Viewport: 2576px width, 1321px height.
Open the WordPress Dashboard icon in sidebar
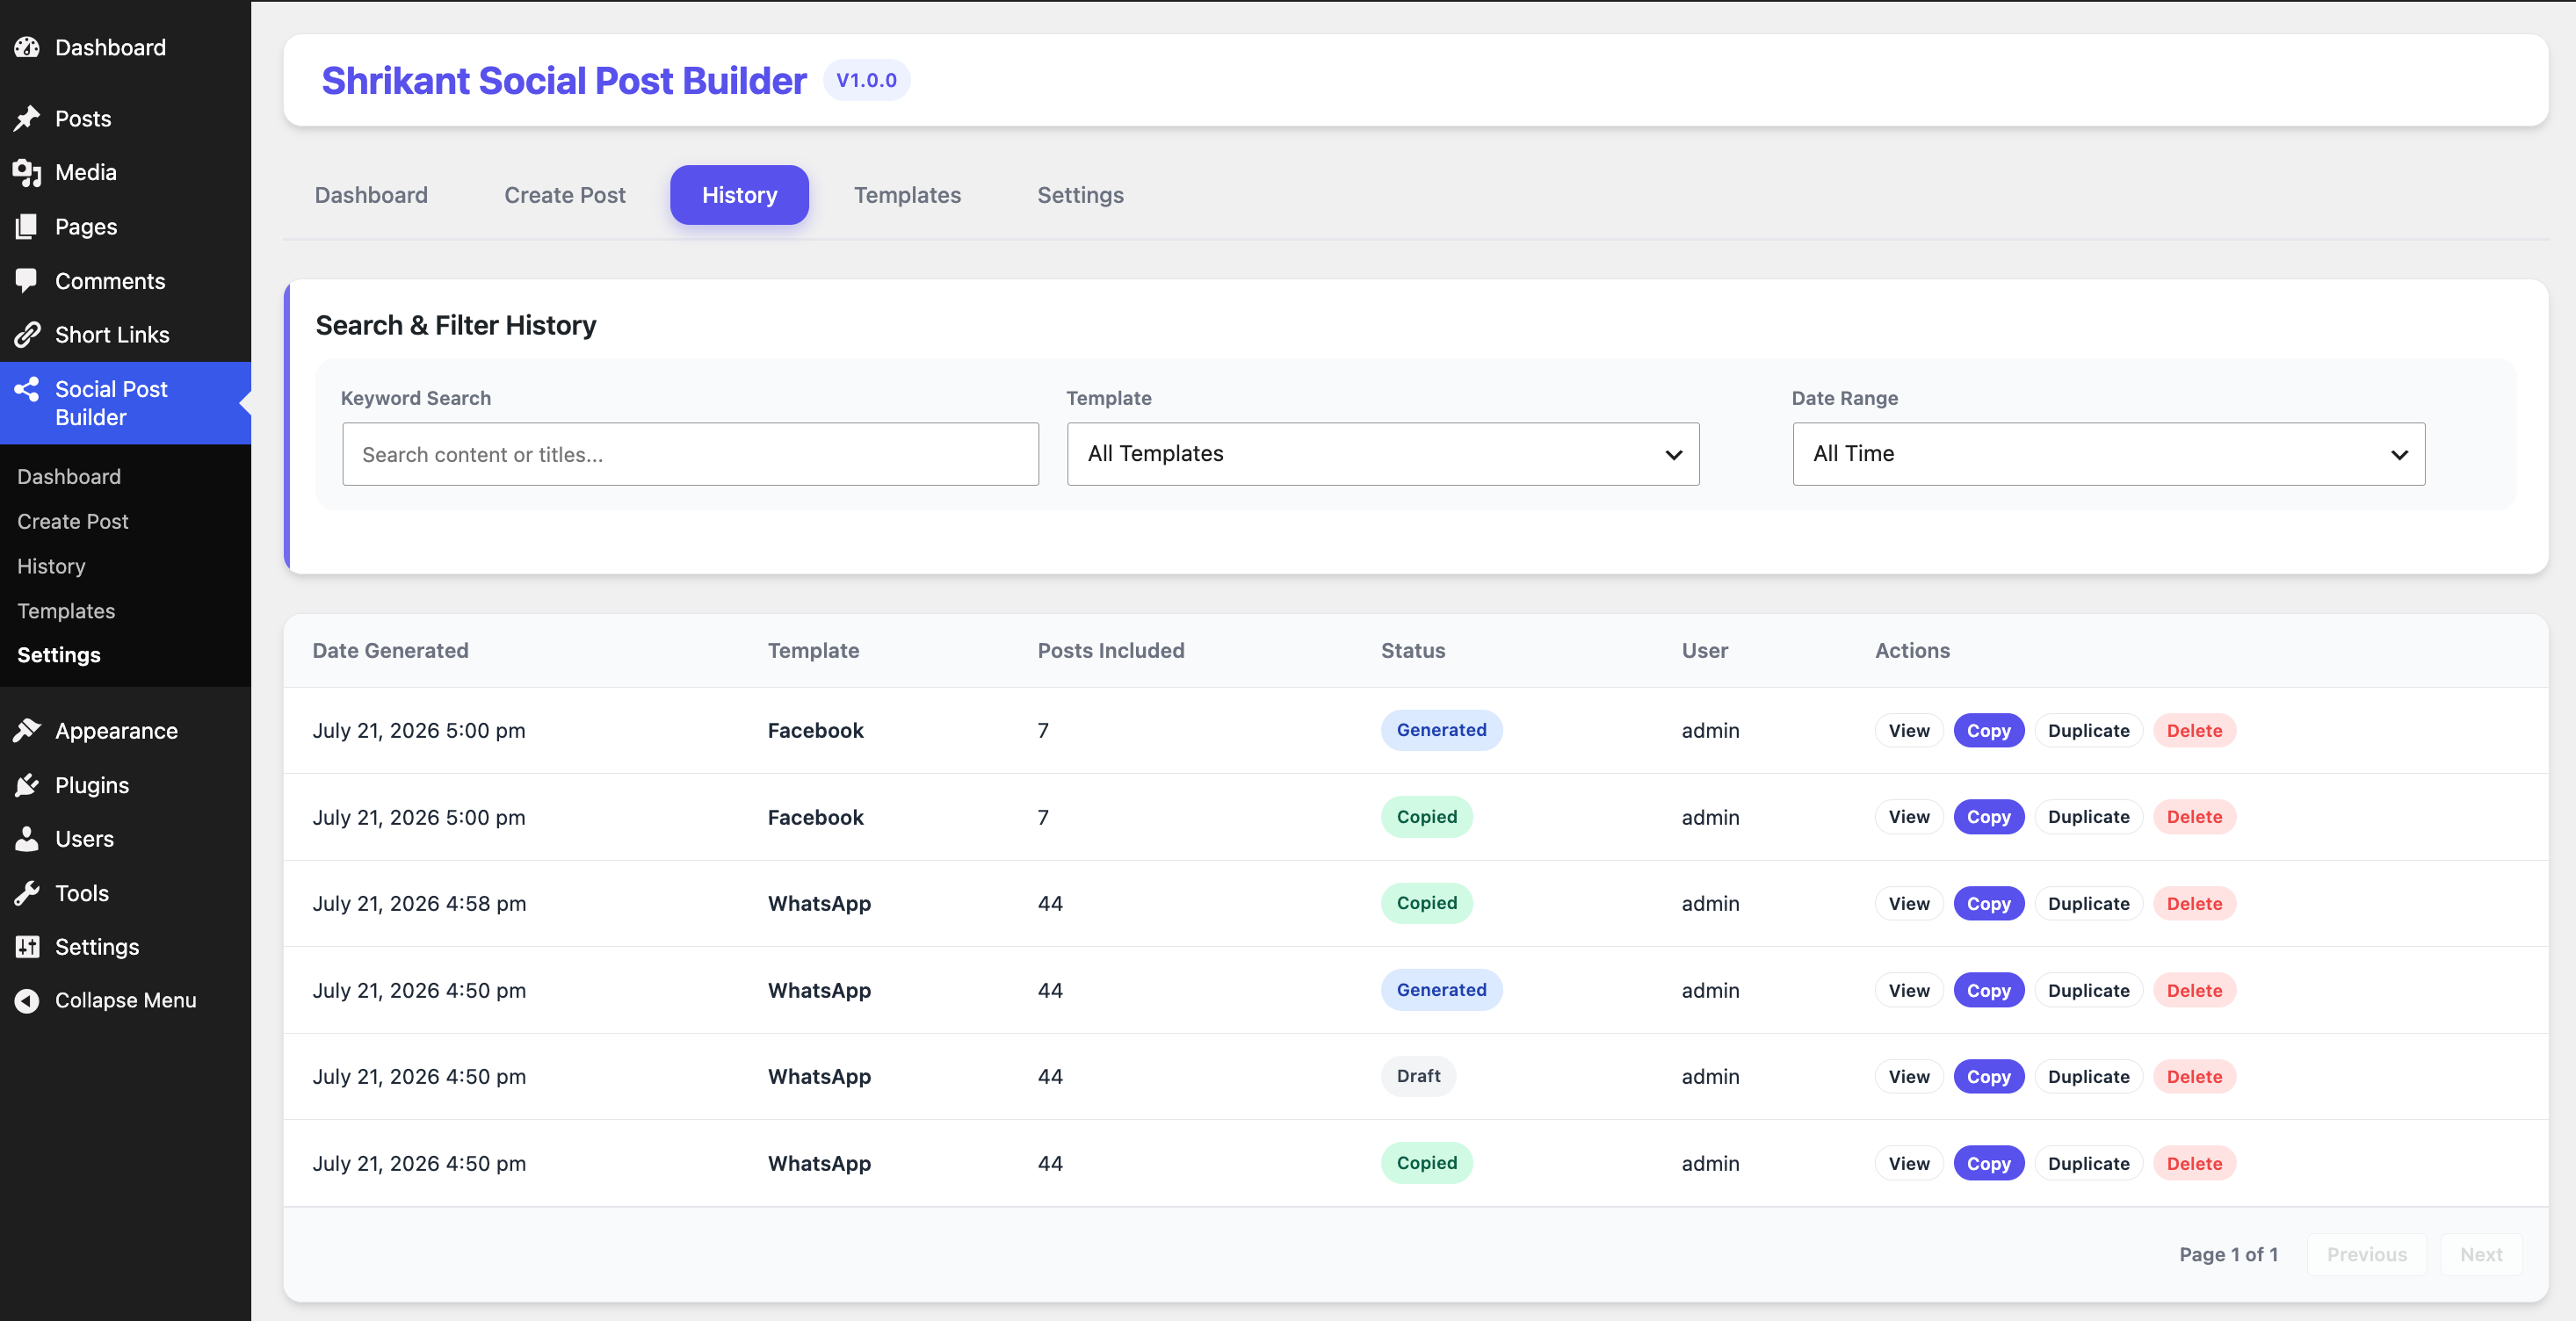27,47
